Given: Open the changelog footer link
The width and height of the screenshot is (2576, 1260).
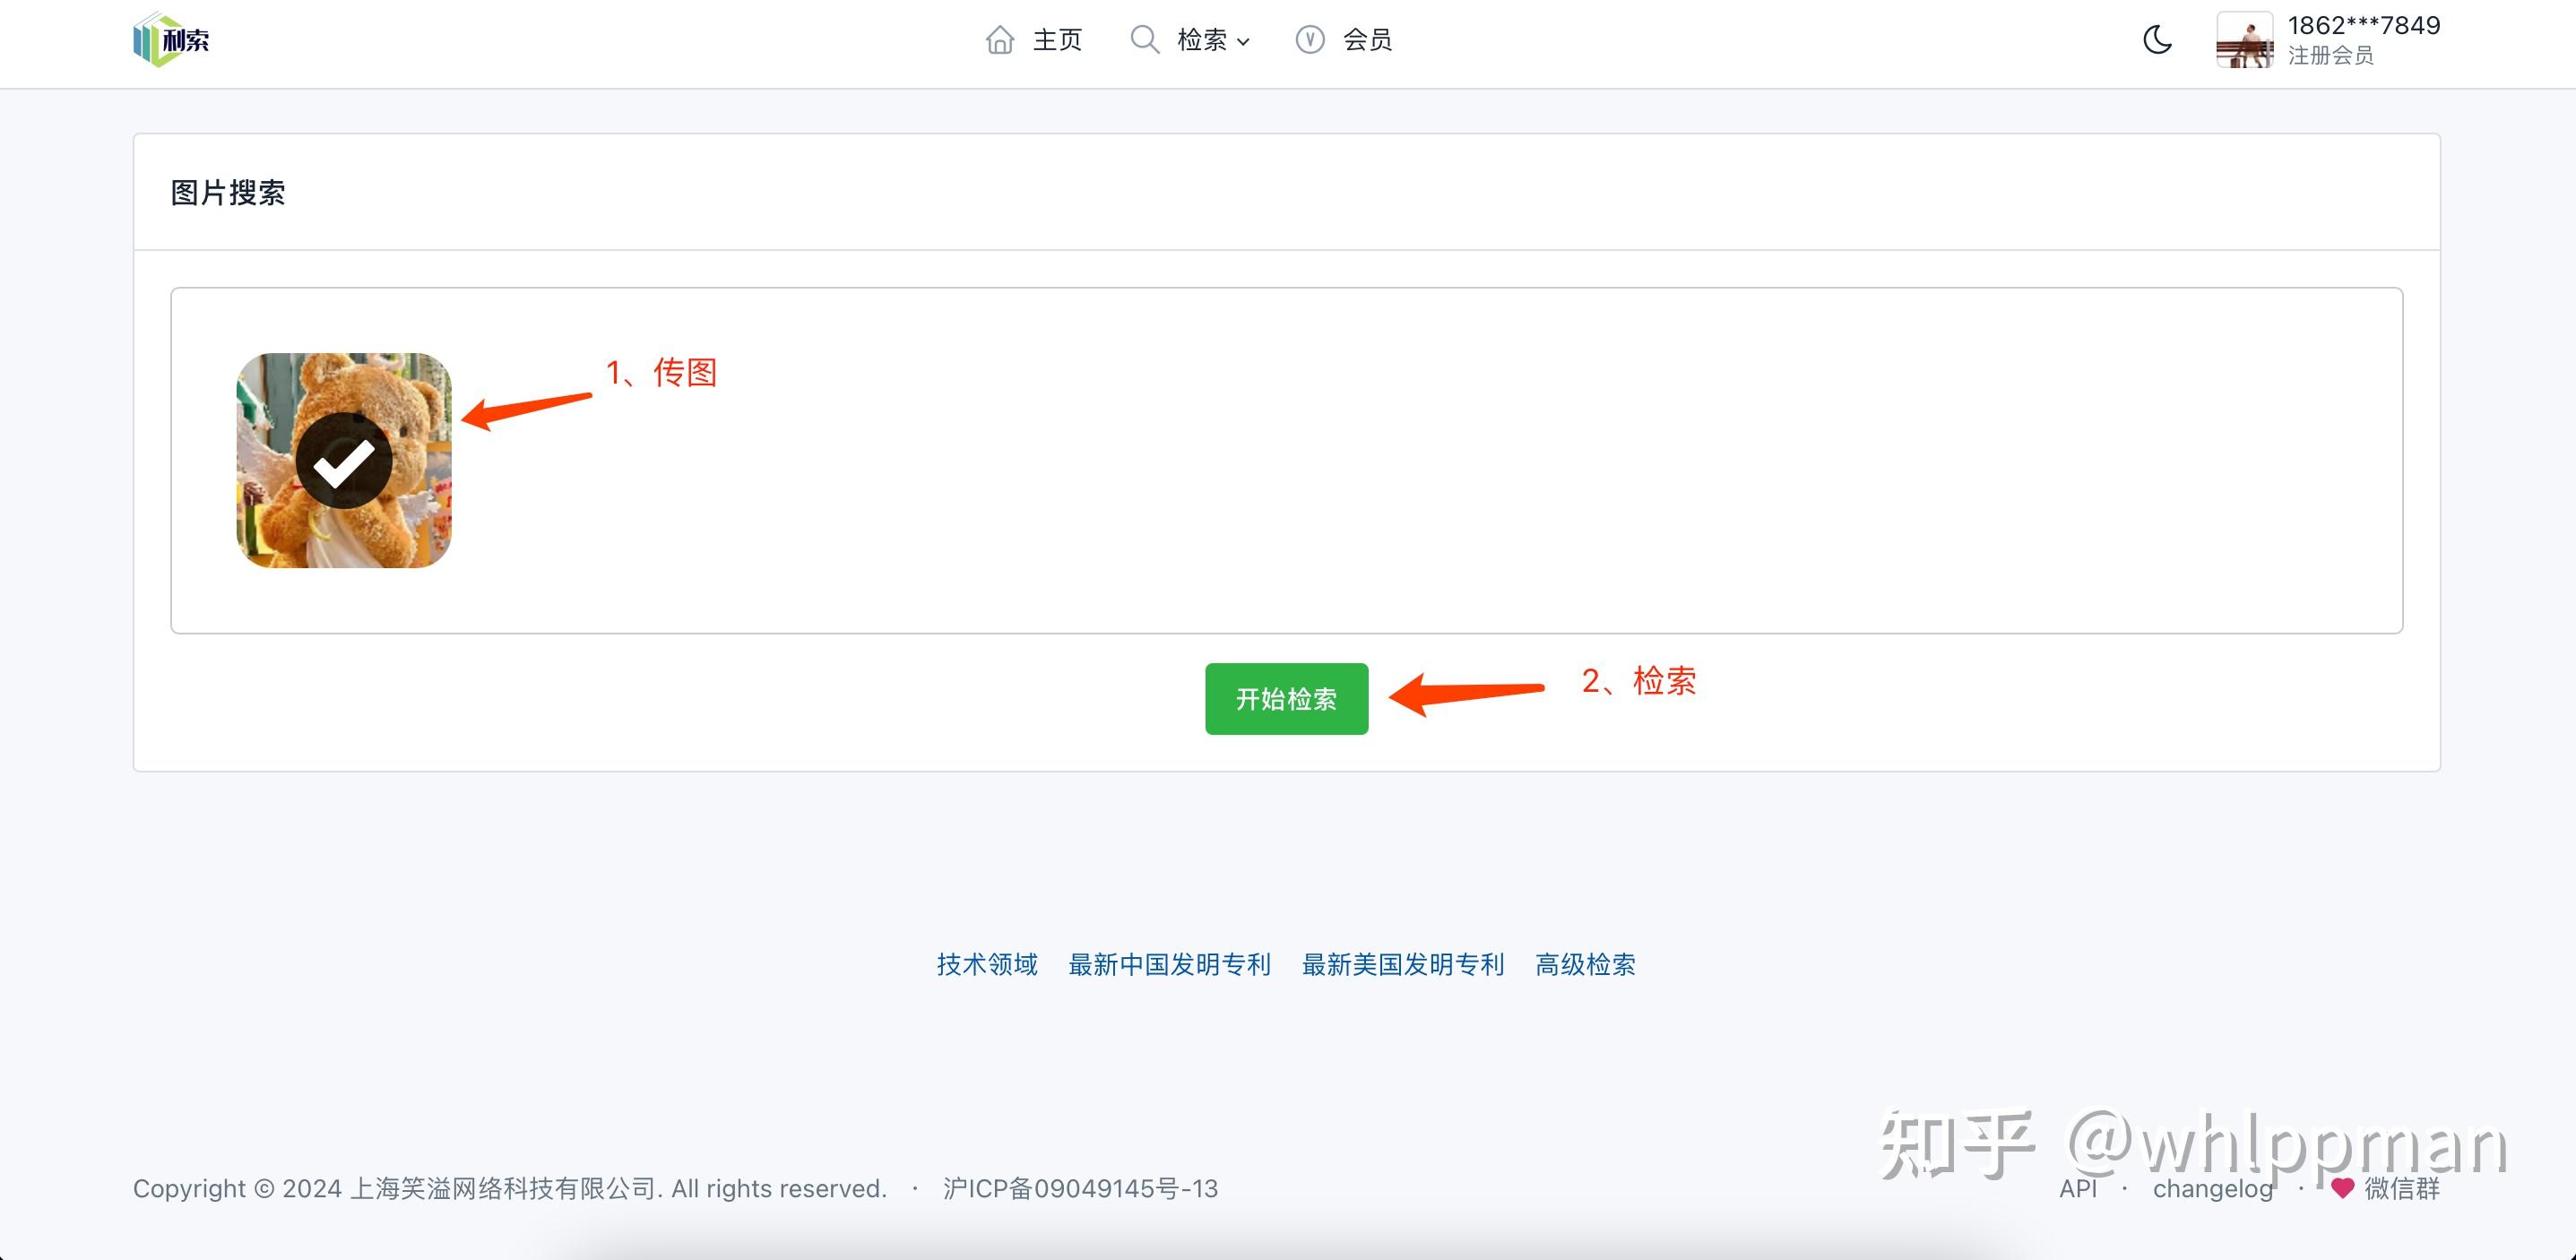Looking at the screenshot, I should [2213, 1188].
